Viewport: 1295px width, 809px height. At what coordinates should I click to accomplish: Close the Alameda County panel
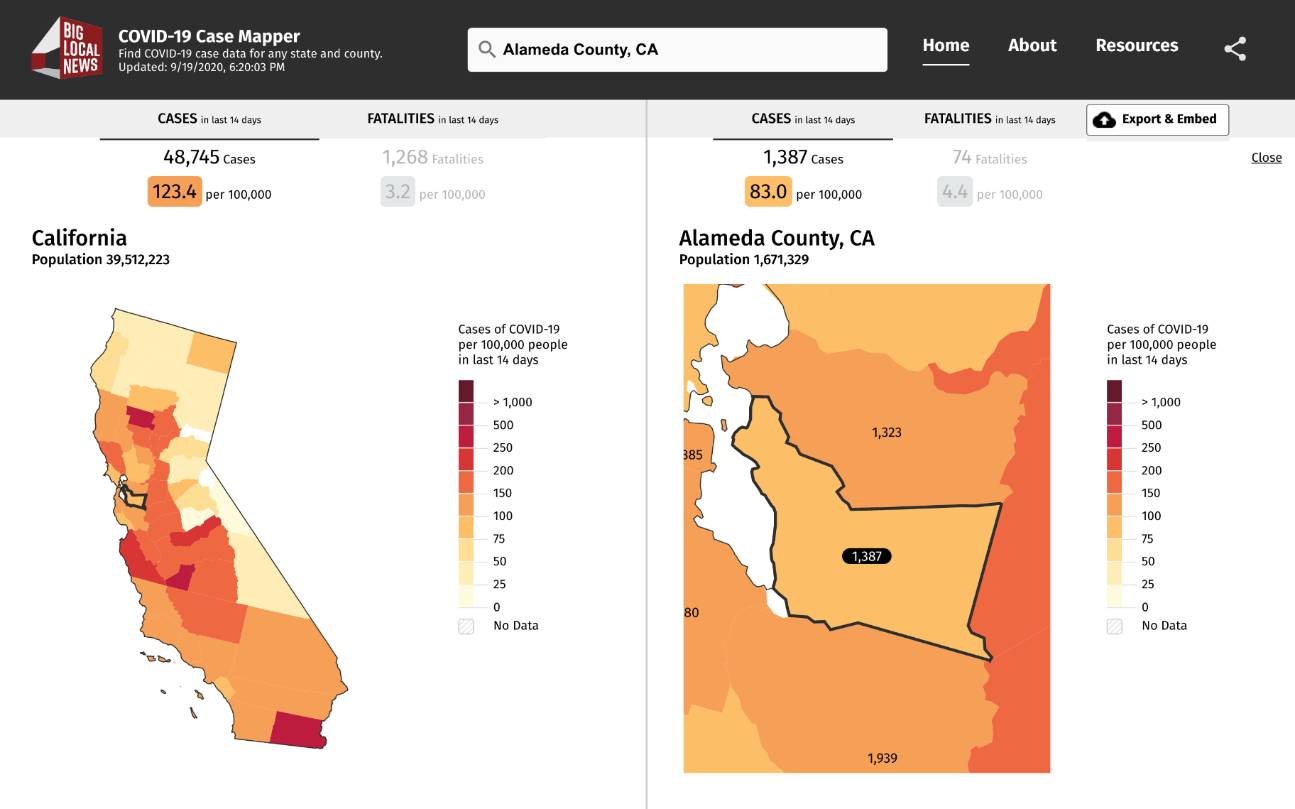(x=1266, y=157)
